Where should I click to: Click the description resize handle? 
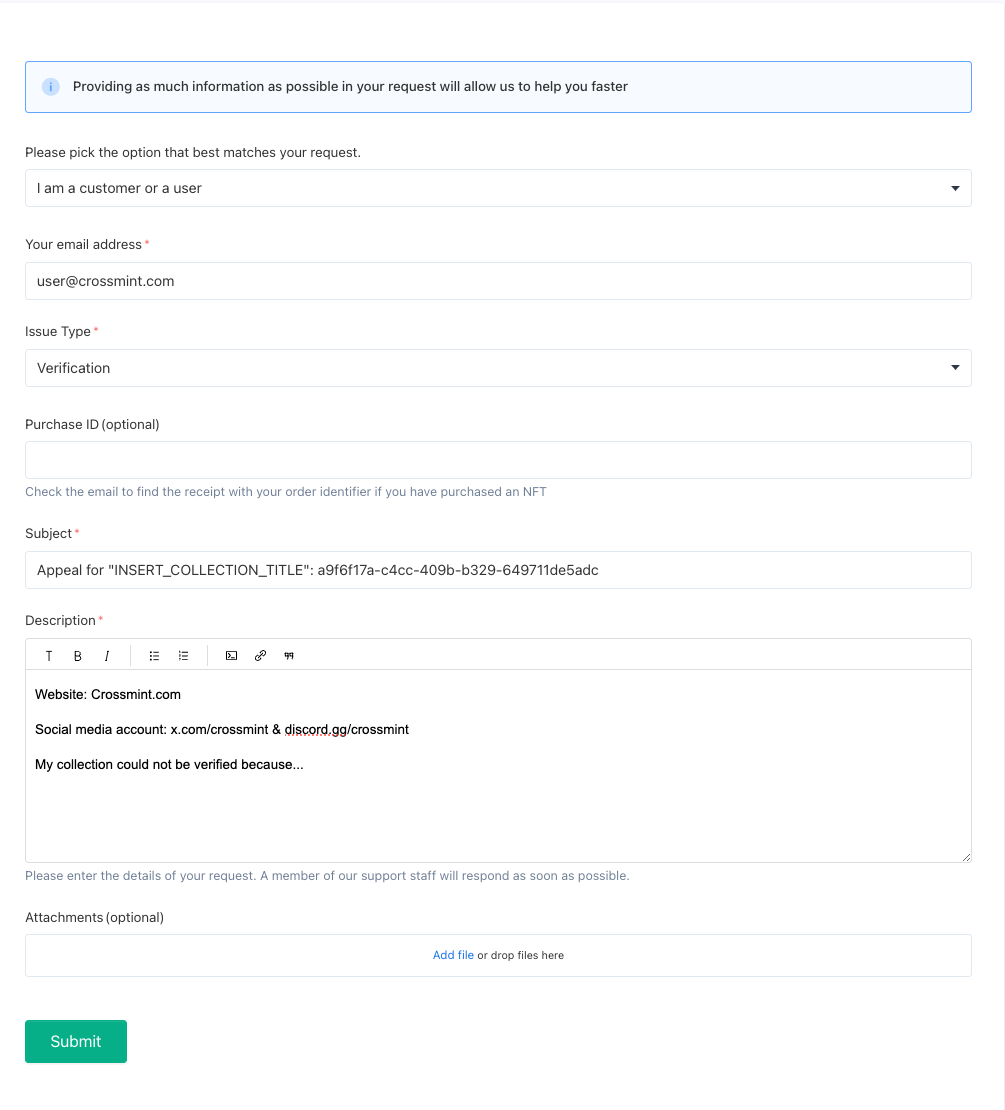pos(966,857)
